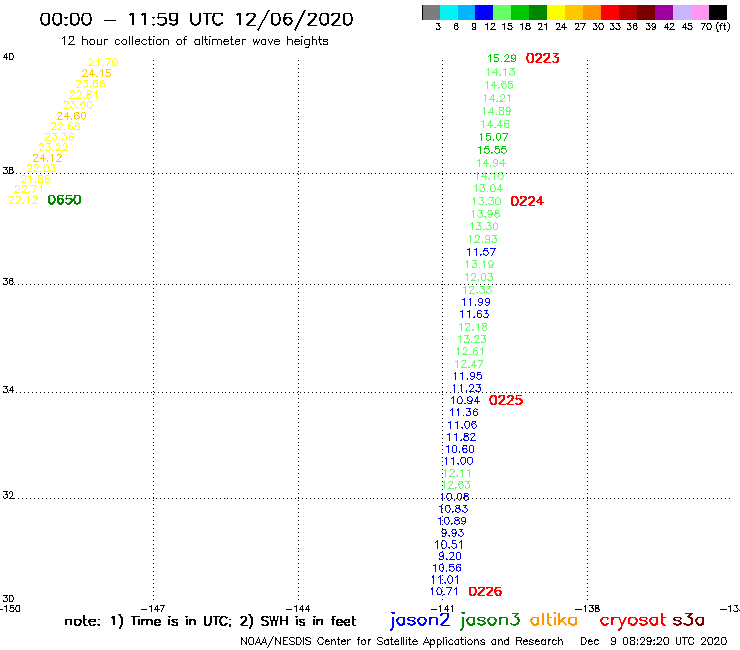This screenshot has width=740, height=650.
Task: Click the purple swatch in the color scale
Action: tap(664, 12)
